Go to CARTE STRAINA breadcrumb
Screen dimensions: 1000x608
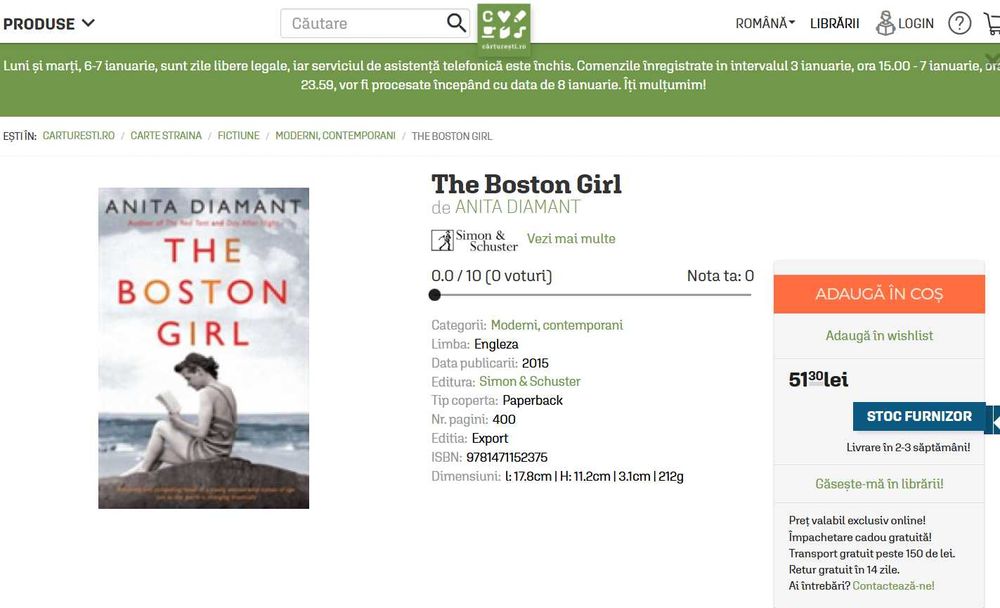tap(166, 136)
